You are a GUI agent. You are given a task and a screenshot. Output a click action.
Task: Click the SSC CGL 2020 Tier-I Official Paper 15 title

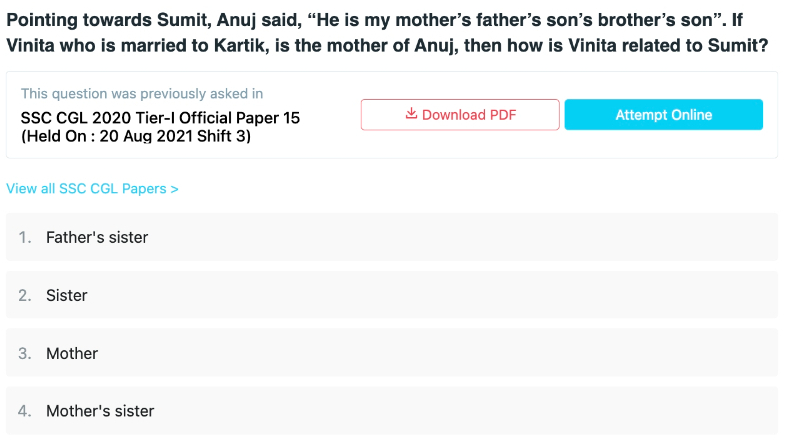[x=160, y=118]
